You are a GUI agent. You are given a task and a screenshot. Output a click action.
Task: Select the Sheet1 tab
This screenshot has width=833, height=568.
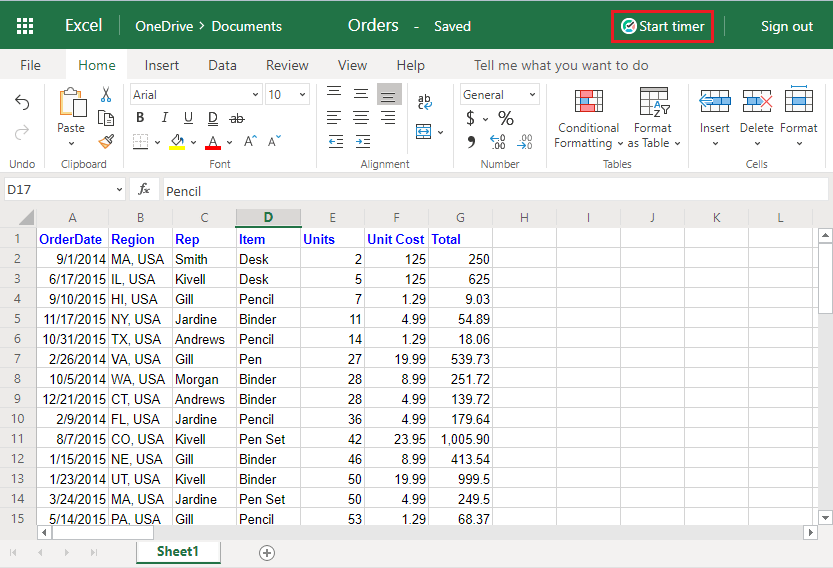click(x=178, y=552)
